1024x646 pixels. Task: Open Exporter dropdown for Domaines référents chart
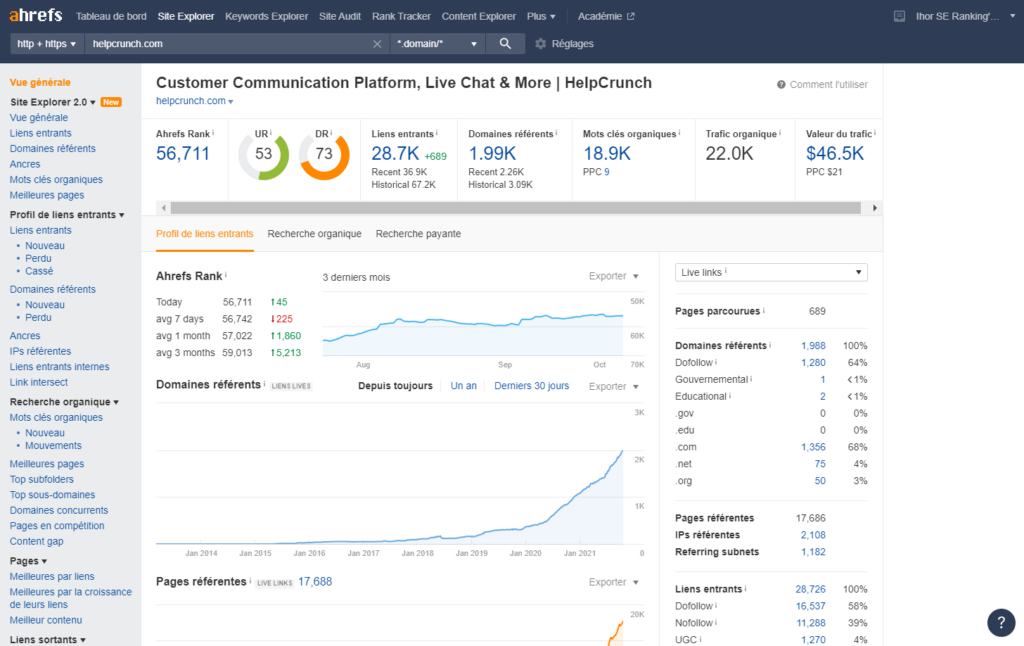pyautogui.click(x=613, y=387)
